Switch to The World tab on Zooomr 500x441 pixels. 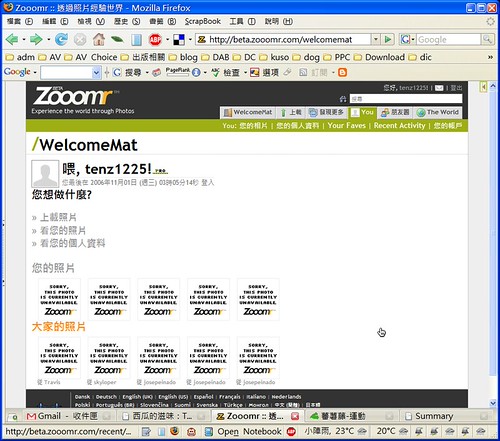[438, 112]
